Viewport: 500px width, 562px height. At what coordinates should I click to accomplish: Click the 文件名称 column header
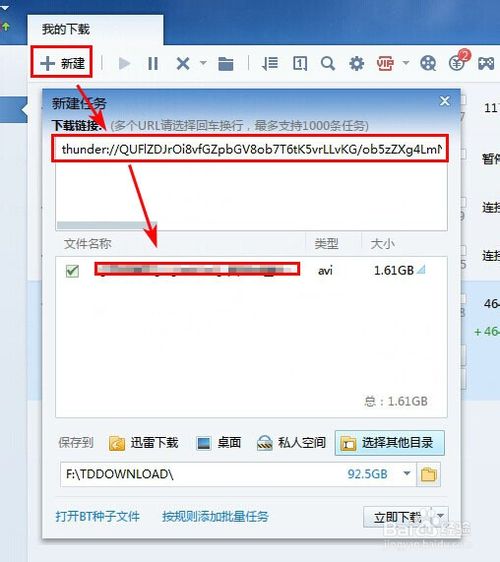coord(88,244)
